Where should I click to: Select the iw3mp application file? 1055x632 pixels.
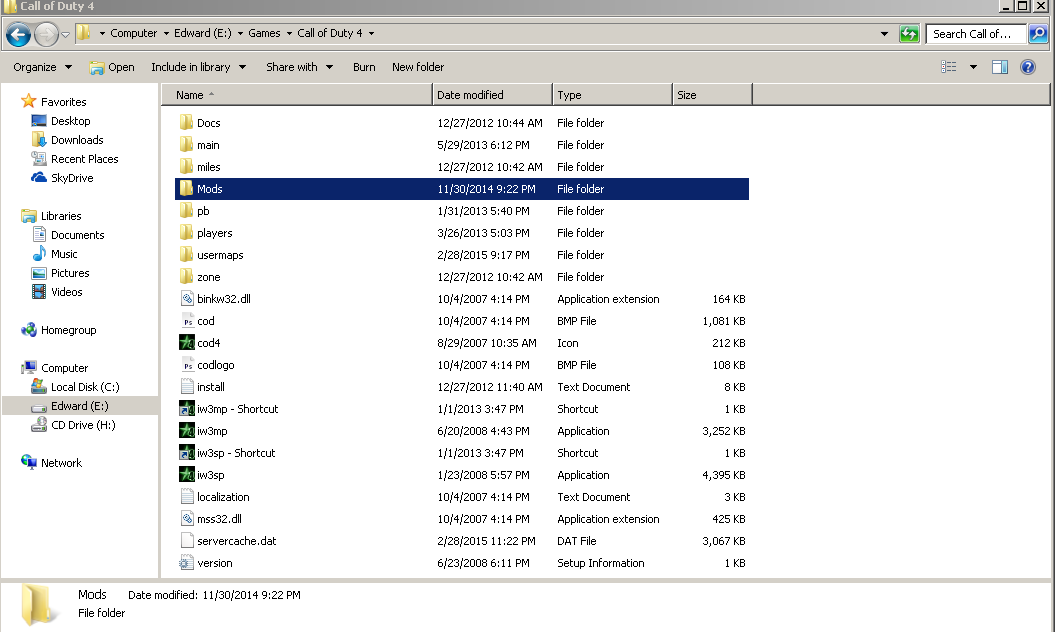pyautogui.click(x=212, y=431)
